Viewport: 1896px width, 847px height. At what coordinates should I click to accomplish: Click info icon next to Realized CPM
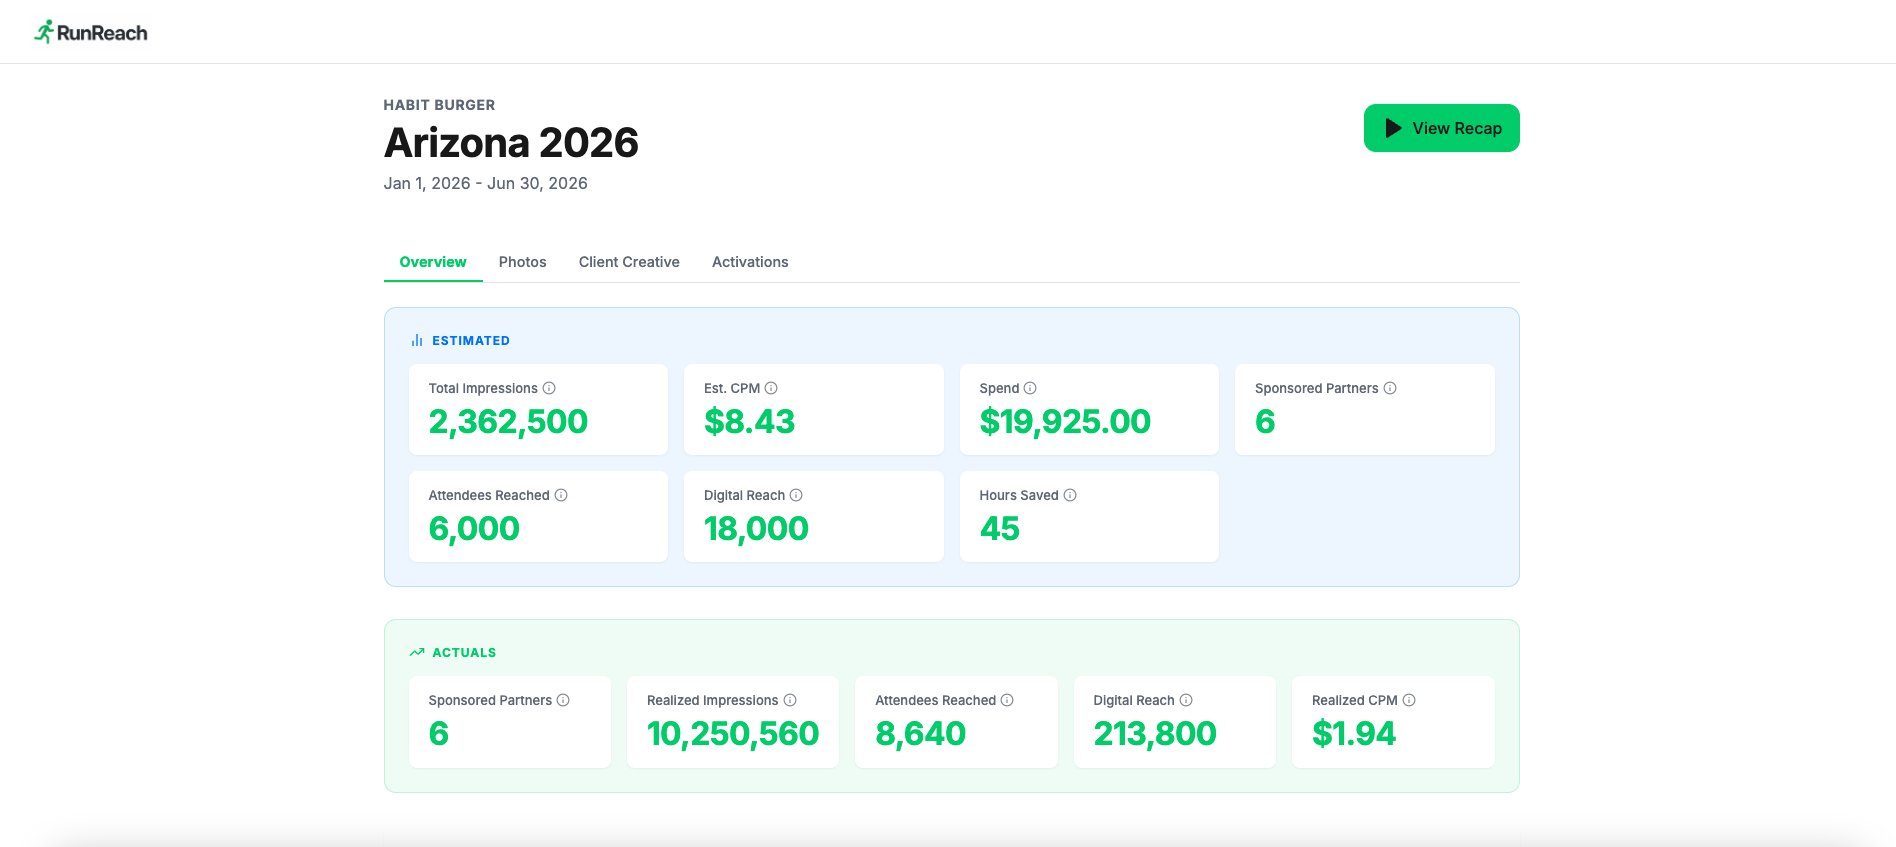(x=1409, y=700)
